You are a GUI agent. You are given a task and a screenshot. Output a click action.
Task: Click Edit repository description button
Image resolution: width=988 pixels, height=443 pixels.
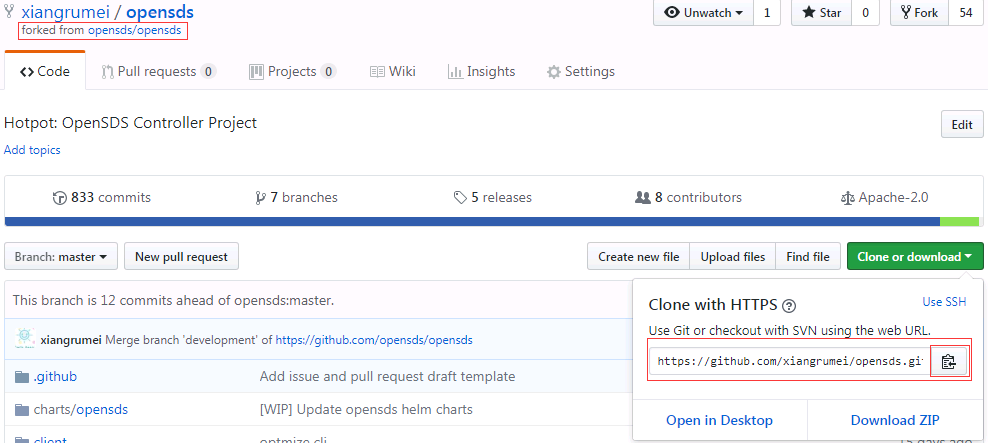pos(962,124)
